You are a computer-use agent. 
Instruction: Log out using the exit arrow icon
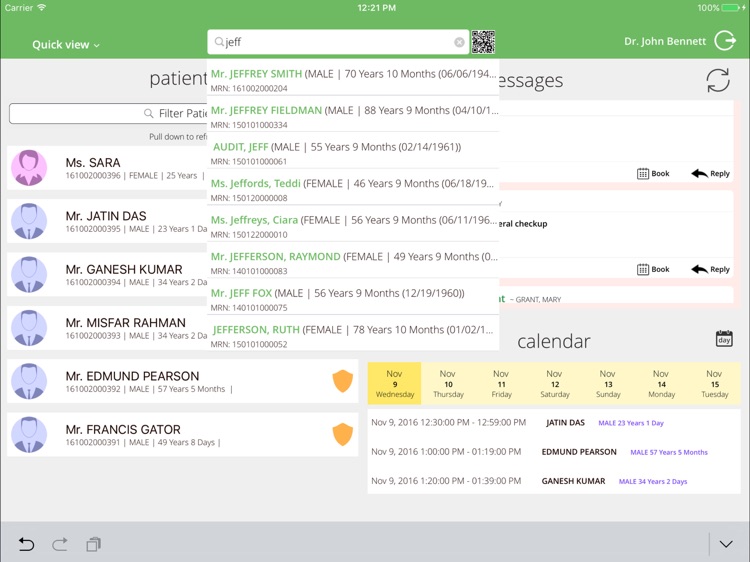(725, 41)
